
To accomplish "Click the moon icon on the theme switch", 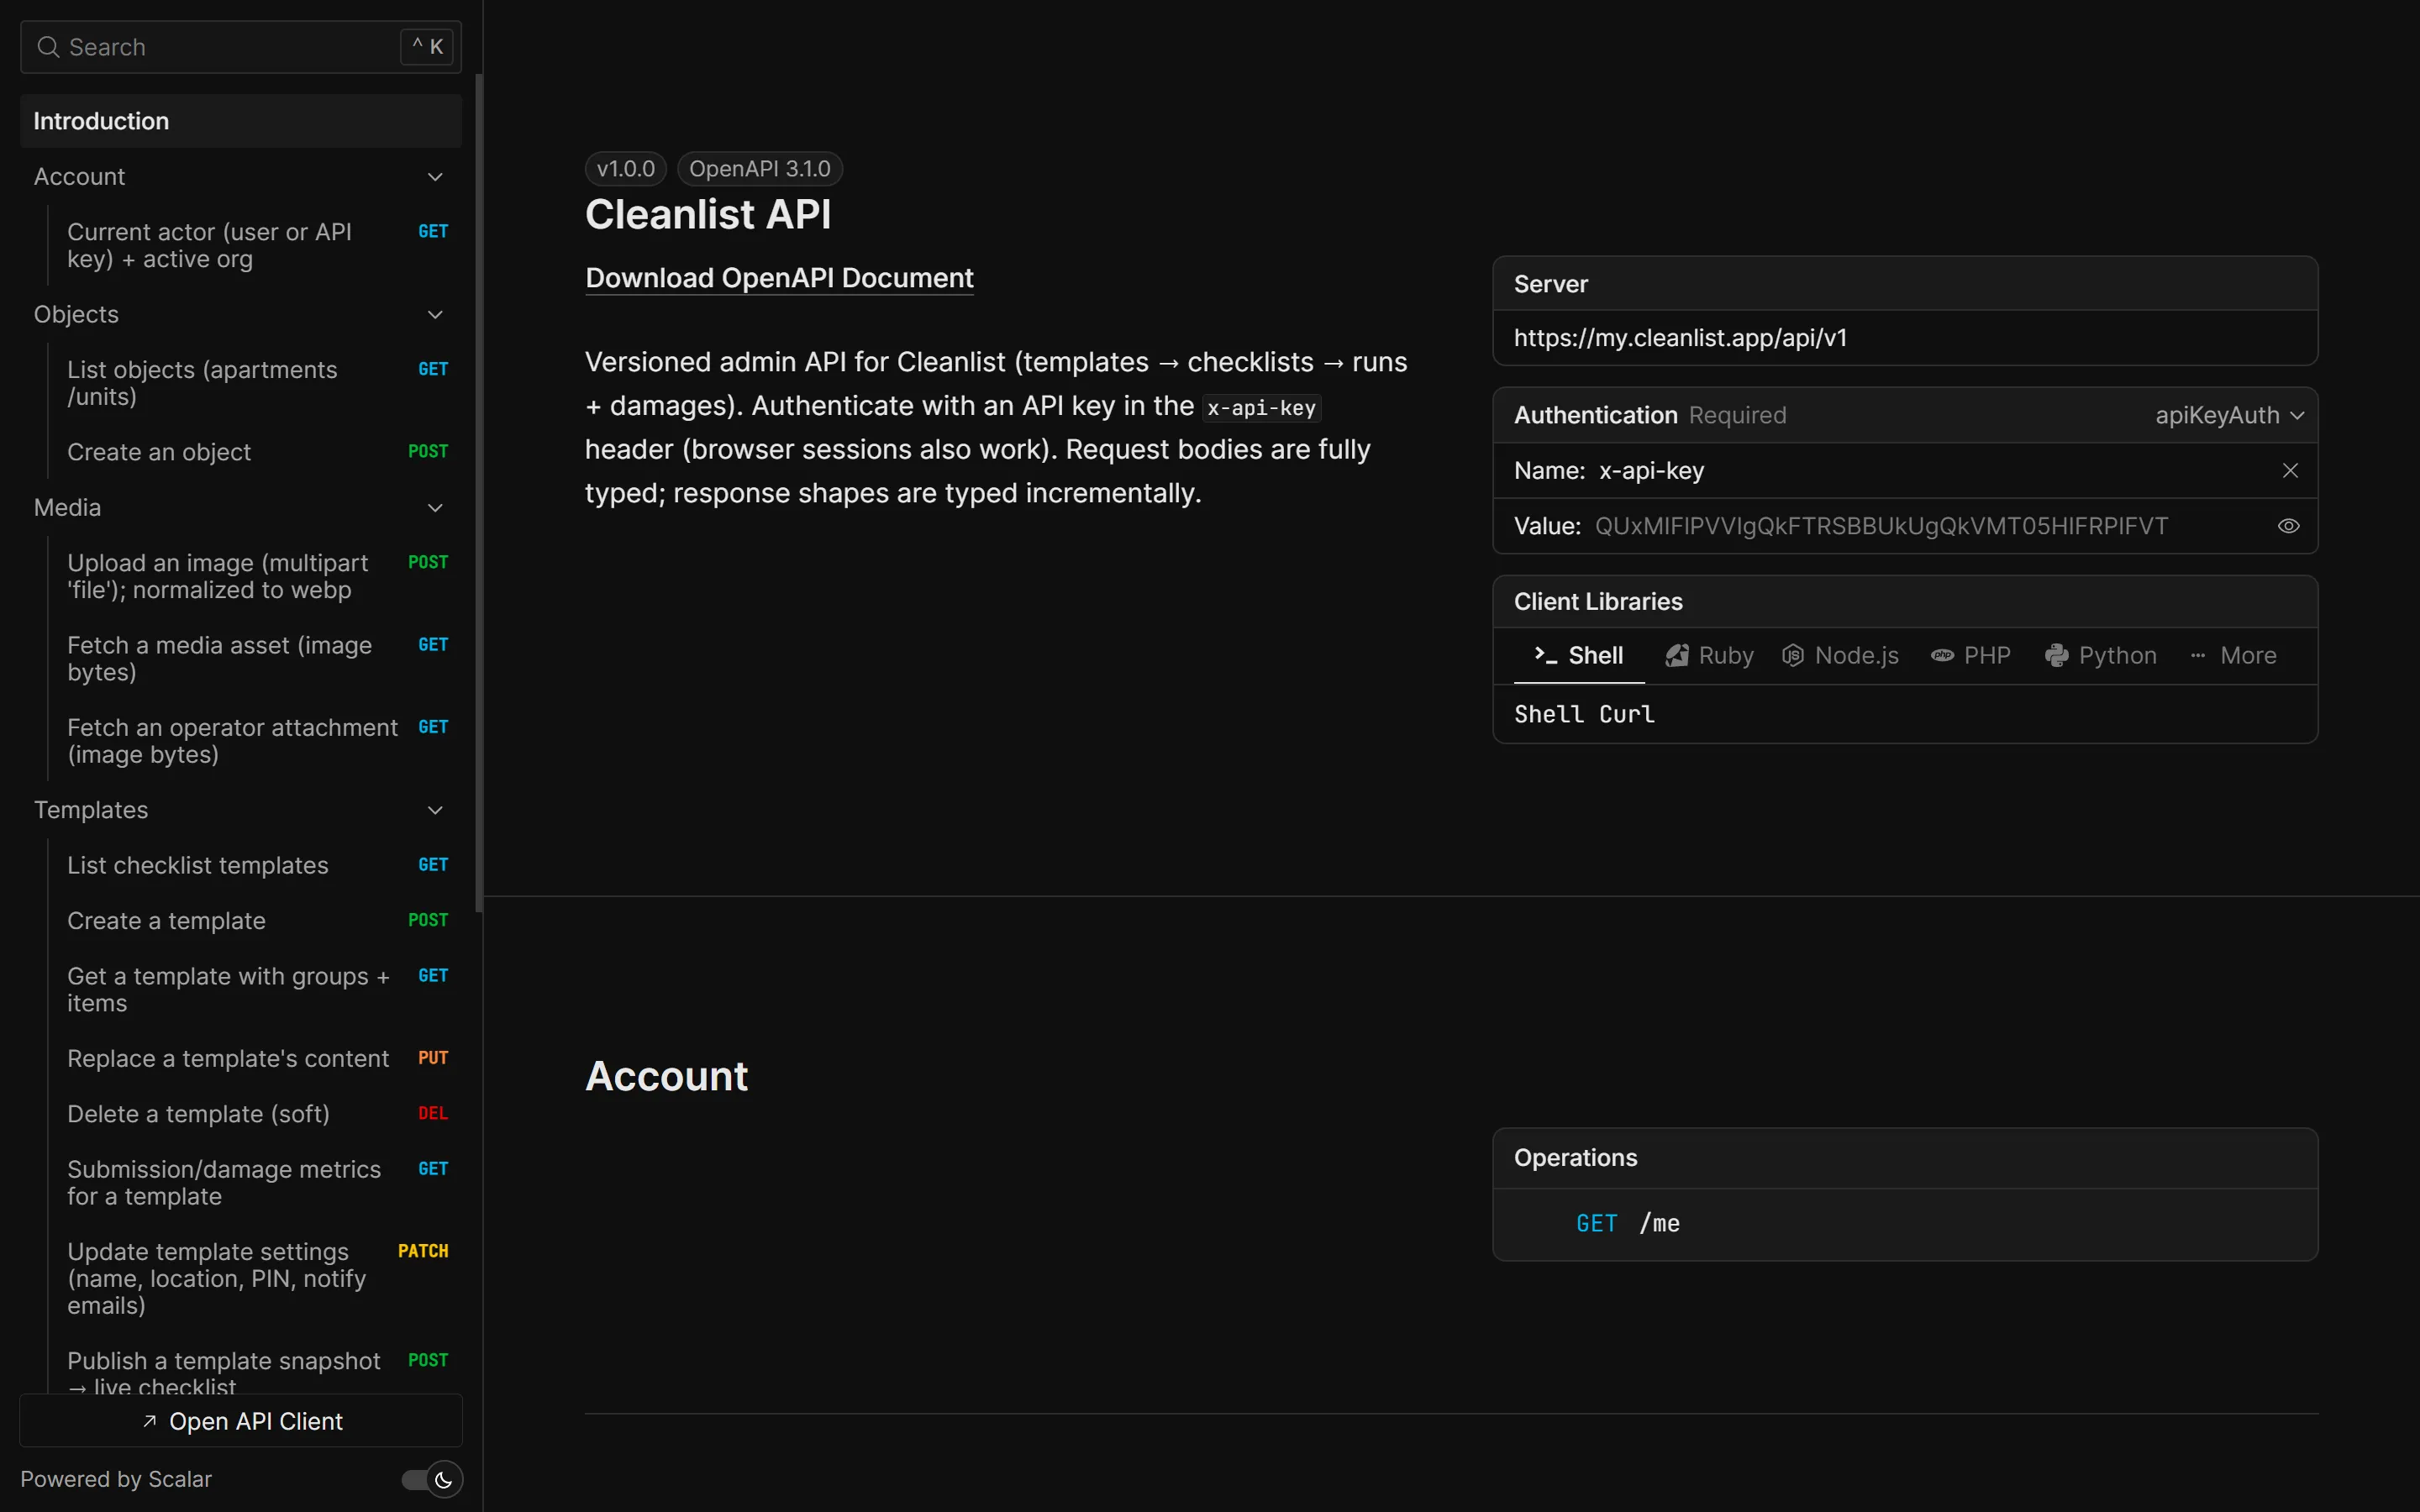I will [444, 1479].
